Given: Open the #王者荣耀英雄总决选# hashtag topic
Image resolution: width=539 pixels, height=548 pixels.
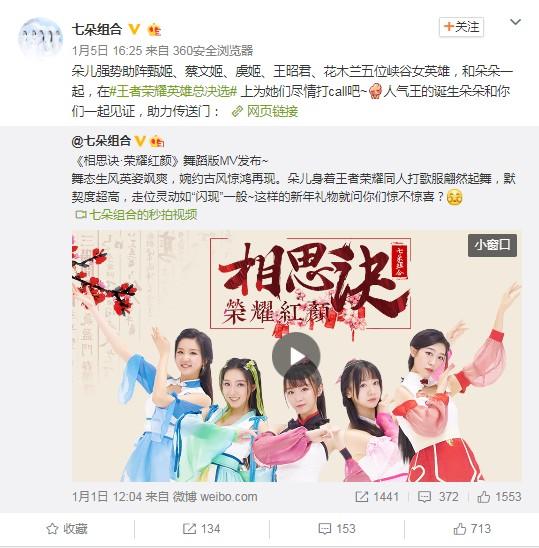Looking at the screenshot, I should pos(173,92).
